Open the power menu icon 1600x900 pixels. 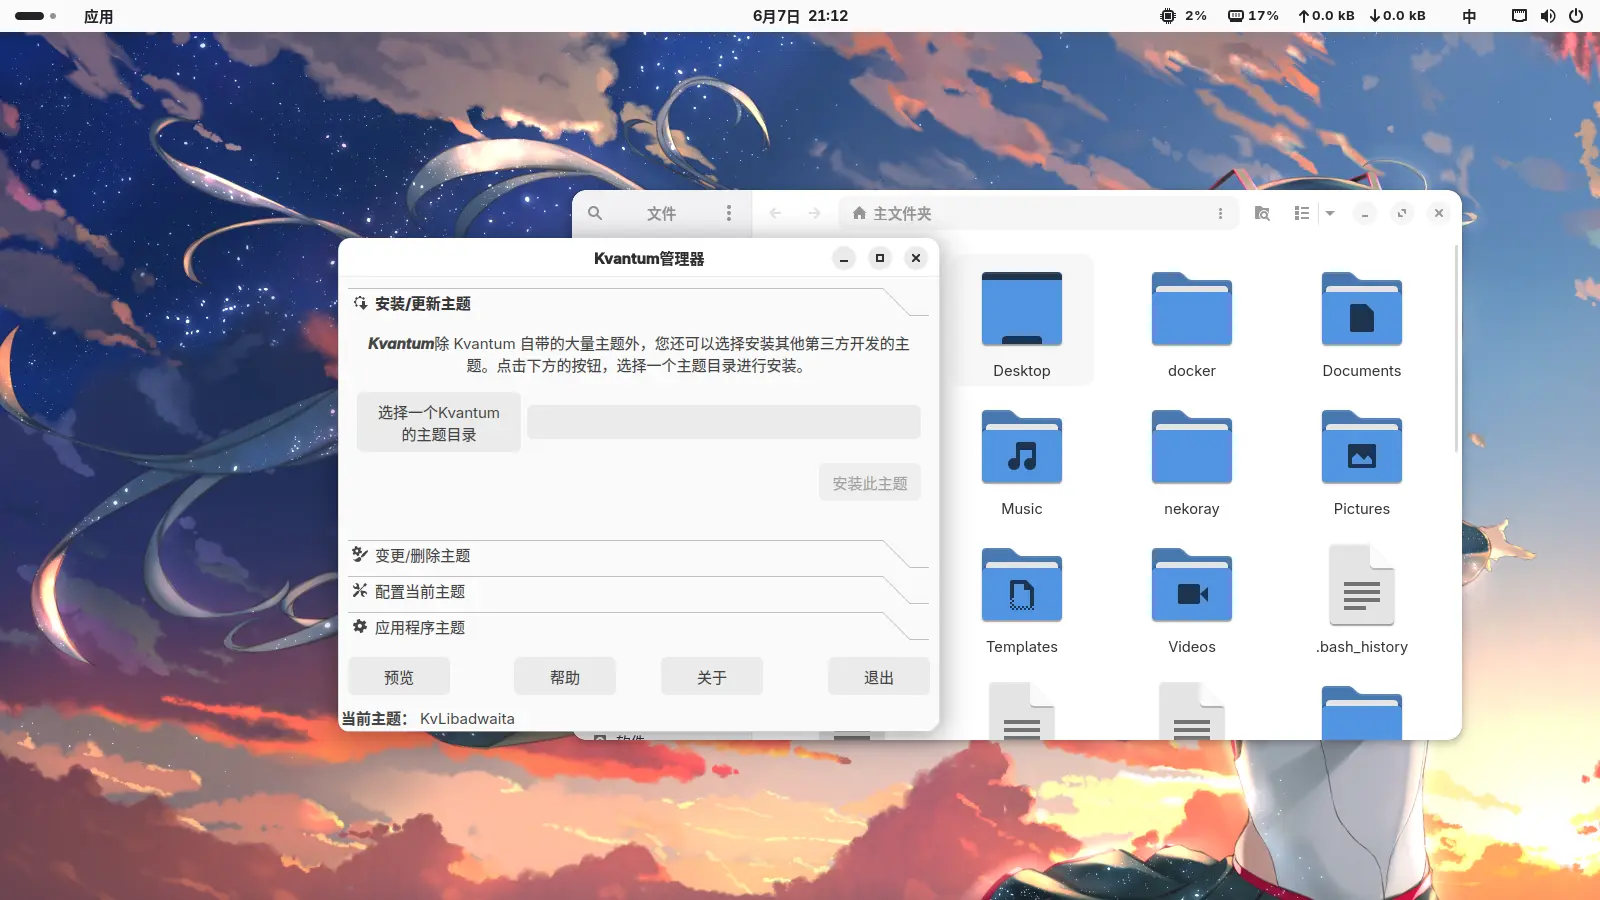coord(1576,16)
